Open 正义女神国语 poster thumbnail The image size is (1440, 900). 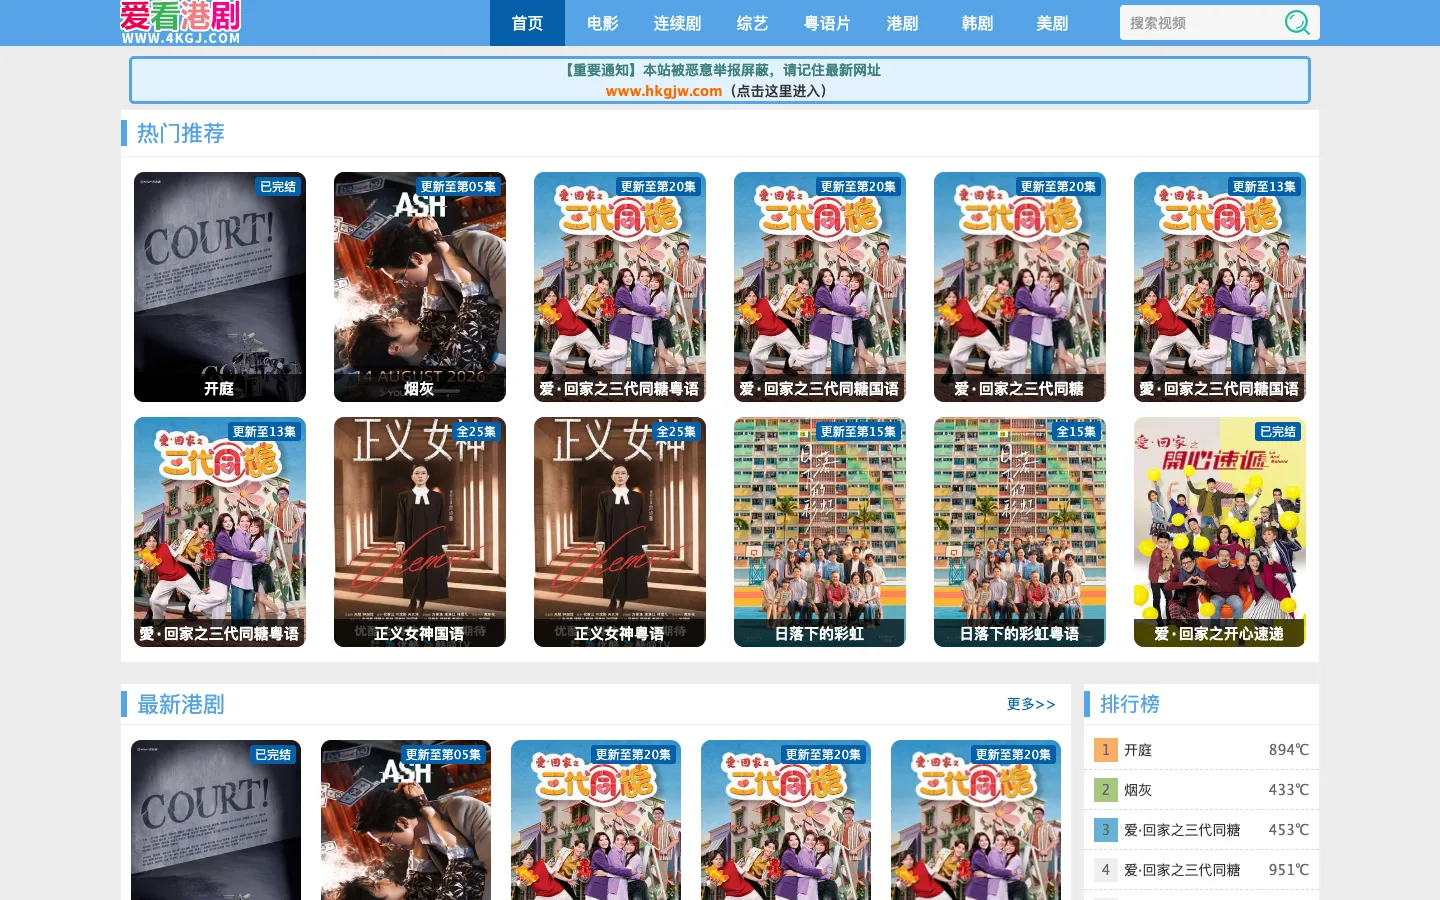tap(420, 532)
